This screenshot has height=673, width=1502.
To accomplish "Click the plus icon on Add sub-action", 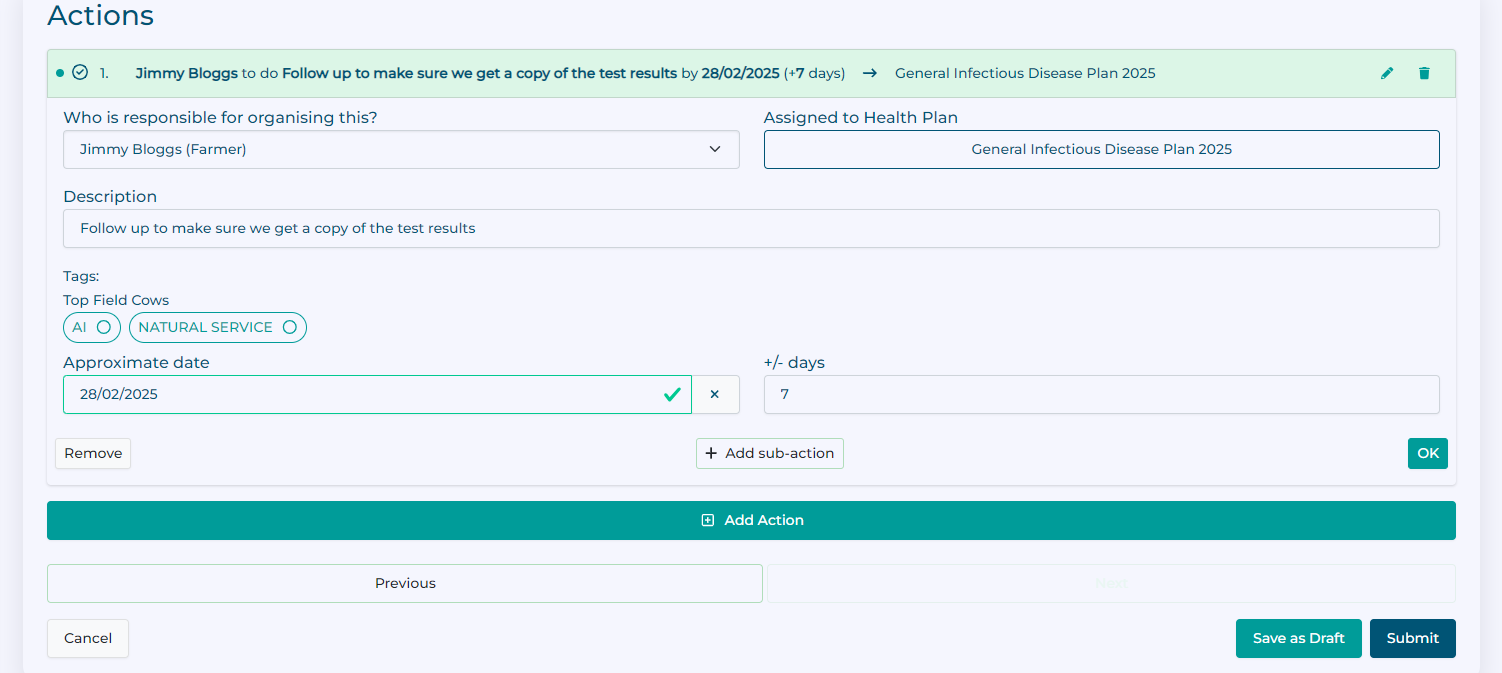I will tap(711, 453).
